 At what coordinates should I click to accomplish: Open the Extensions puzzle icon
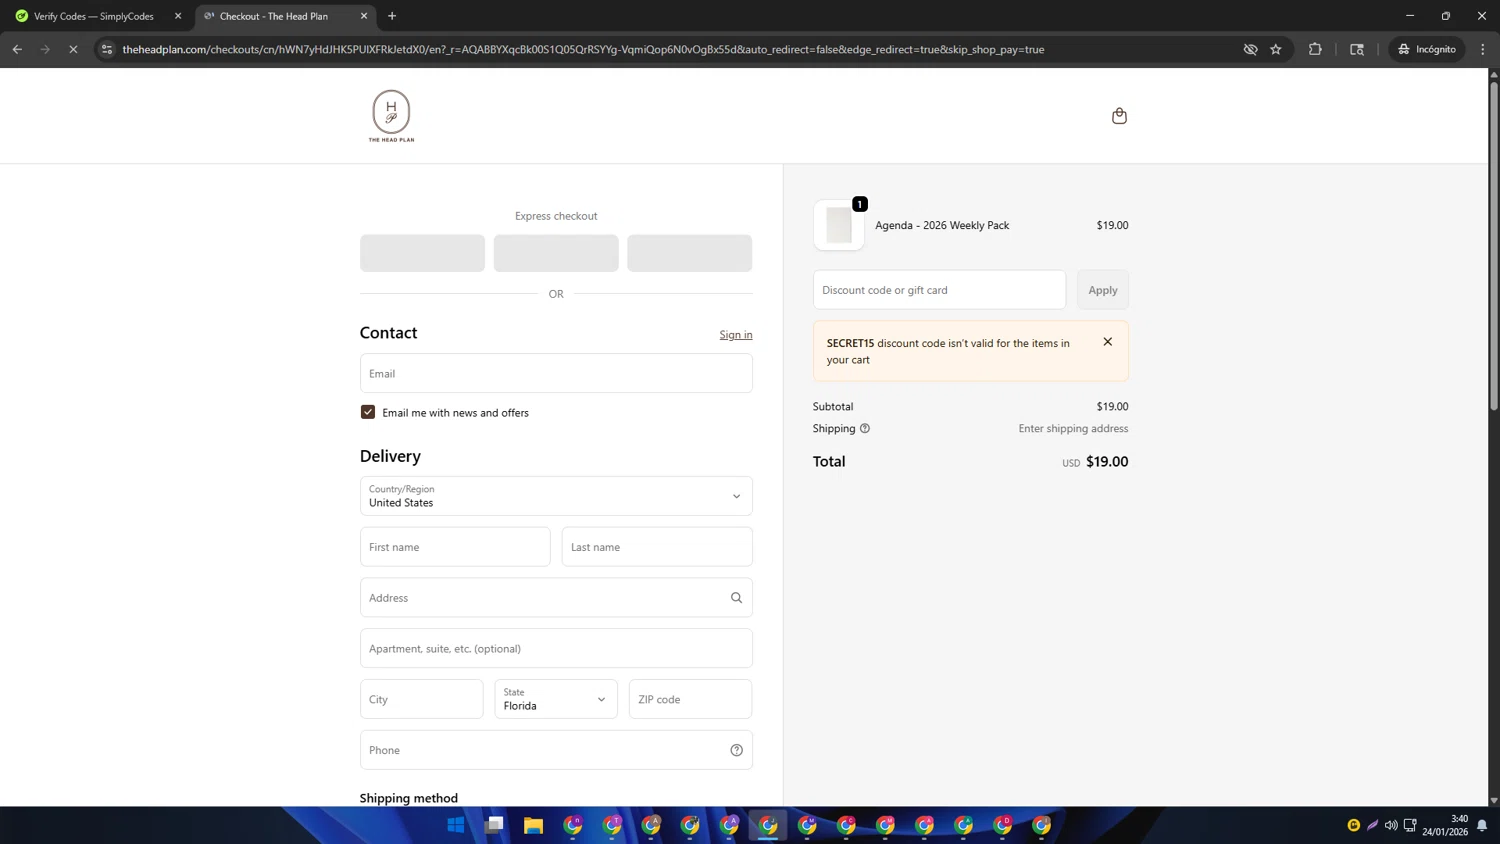pyautogui.click(x=1315, y=49)
